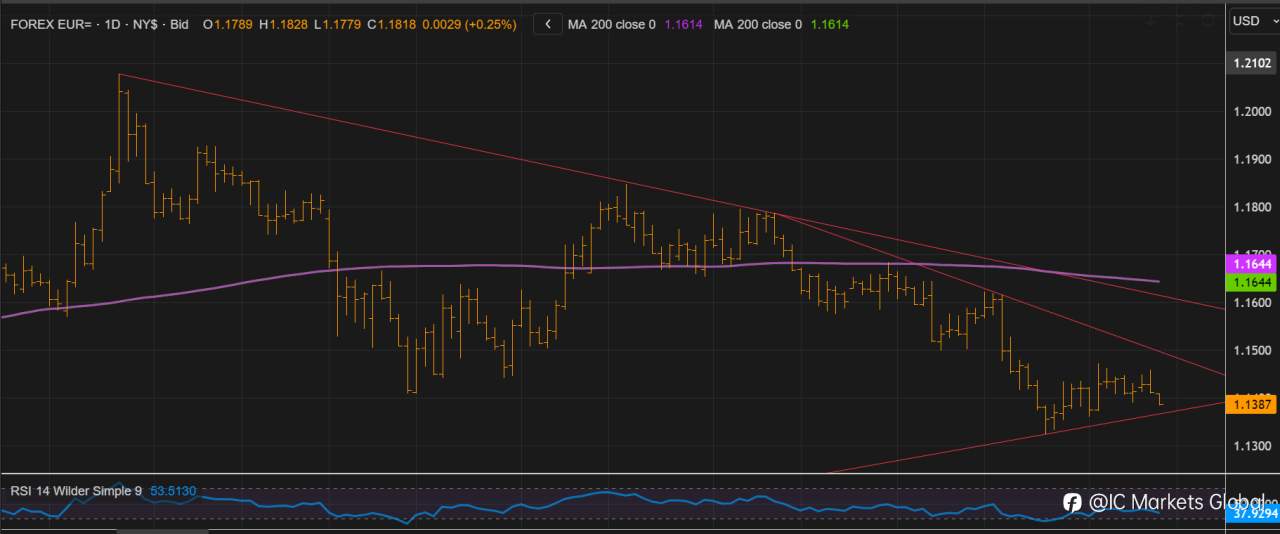Screen dimensions: 1280x534
Task: Click the faint square icon beside USD selector
Action: [1207, 21]
